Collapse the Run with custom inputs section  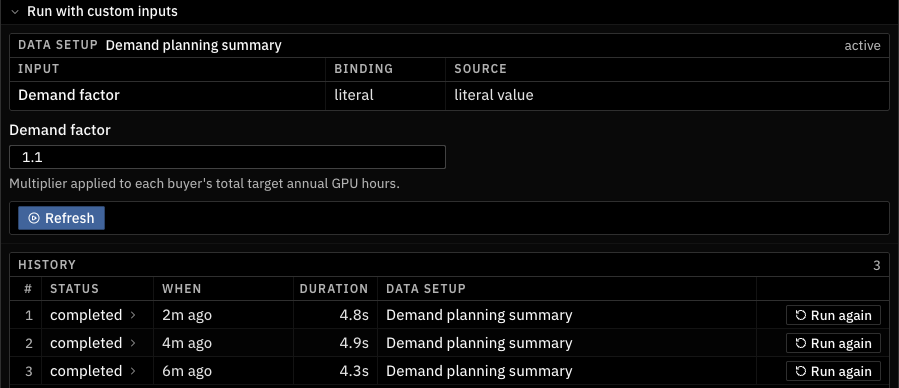pos(15,11)
